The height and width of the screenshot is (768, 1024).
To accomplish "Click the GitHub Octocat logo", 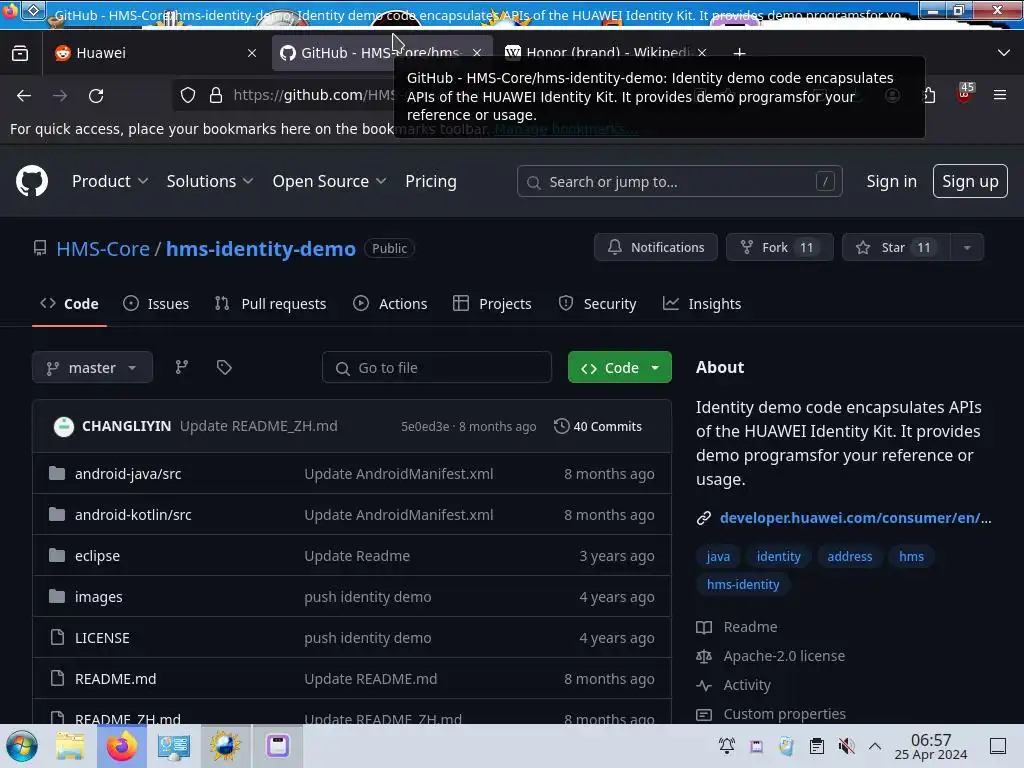I will pyautogui.click(x=31, y=181).
